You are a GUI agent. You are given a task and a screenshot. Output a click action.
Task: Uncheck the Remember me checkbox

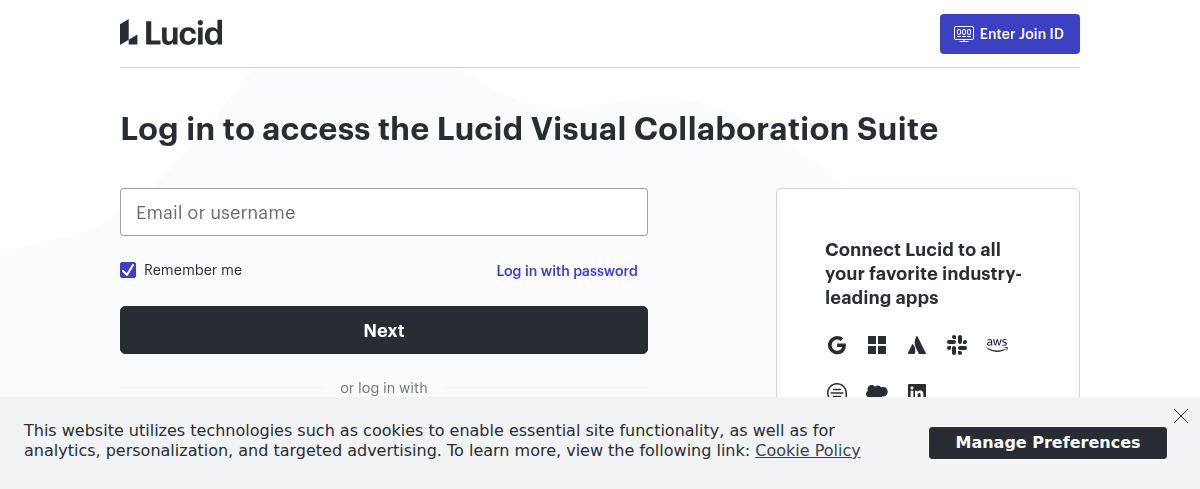128,270
